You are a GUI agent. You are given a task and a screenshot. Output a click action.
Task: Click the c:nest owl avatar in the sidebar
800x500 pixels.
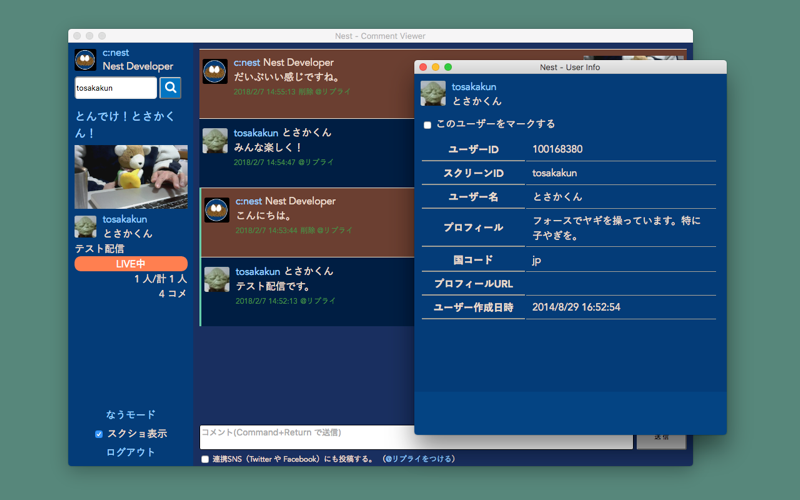(85, 60)
